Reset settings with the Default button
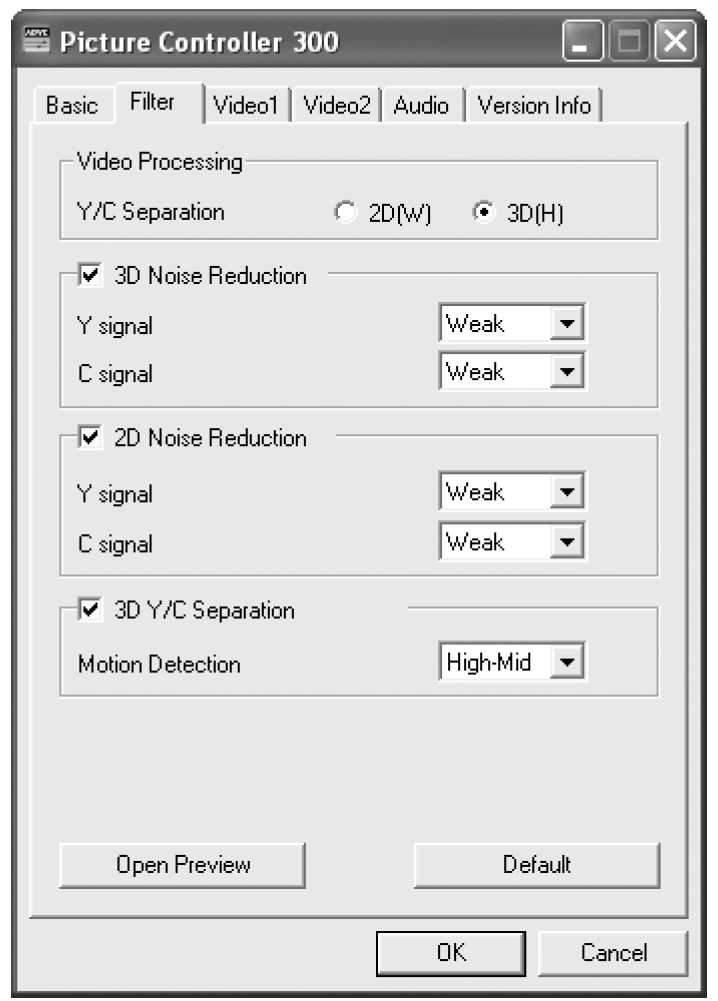 537,865
